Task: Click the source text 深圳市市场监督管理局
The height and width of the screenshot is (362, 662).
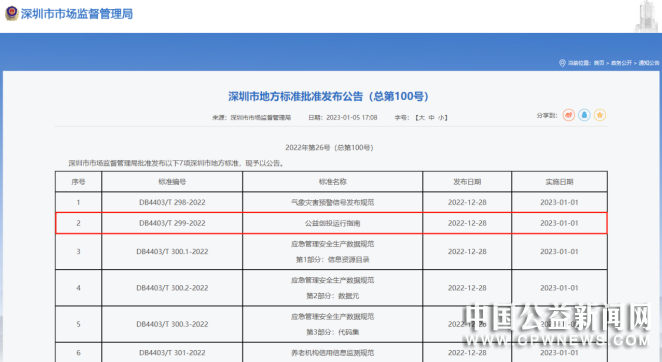Action: [261, 117]
